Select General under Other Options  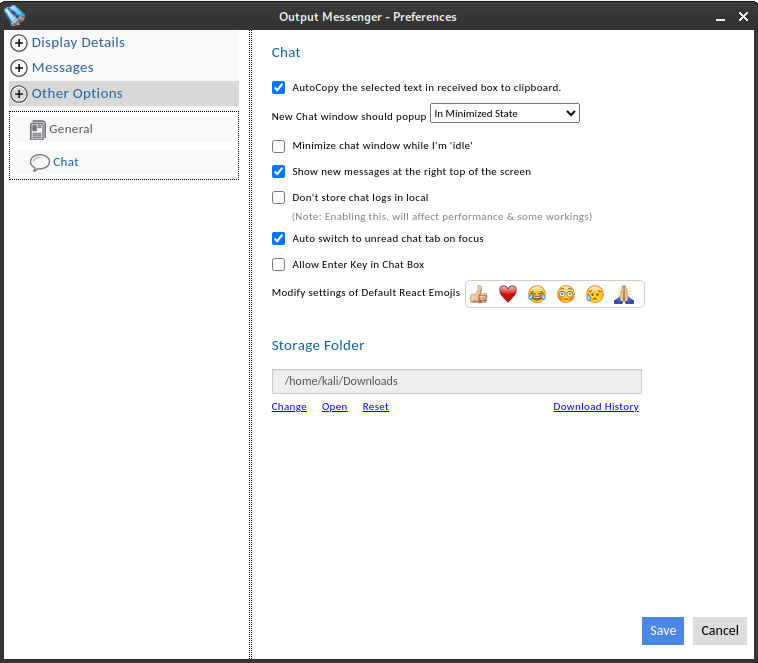(124, 130)
